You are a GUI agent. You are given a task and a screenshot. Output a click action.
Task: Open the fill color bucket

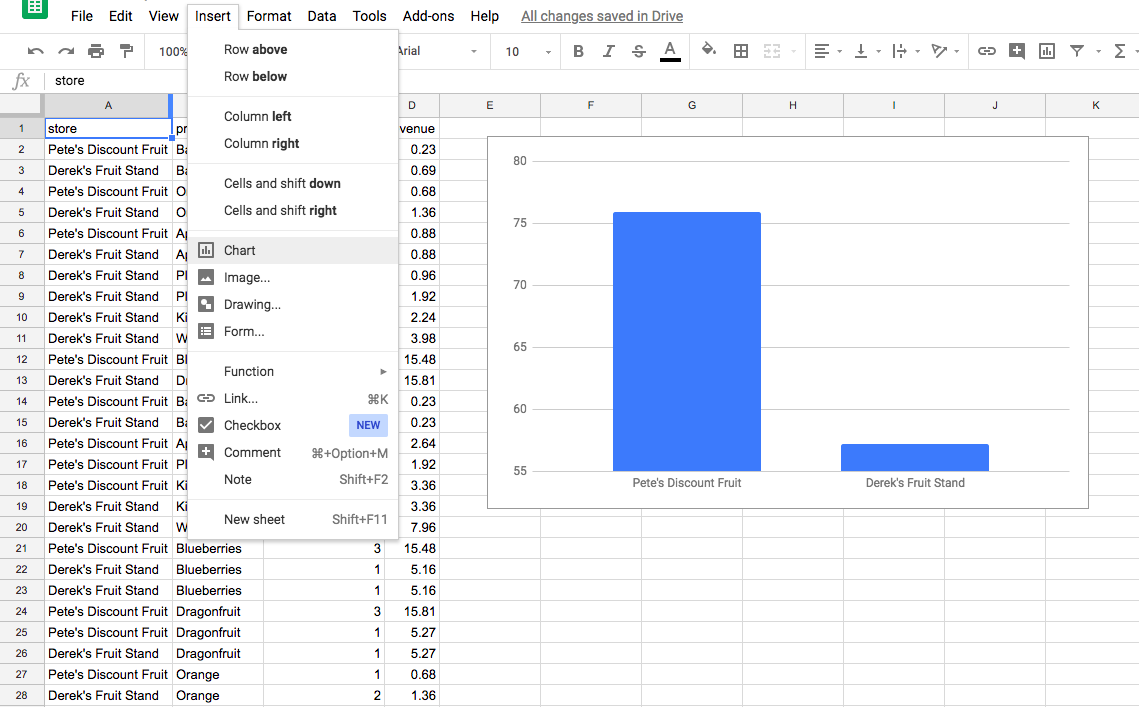pyautogui.click(x=708, y=50)
